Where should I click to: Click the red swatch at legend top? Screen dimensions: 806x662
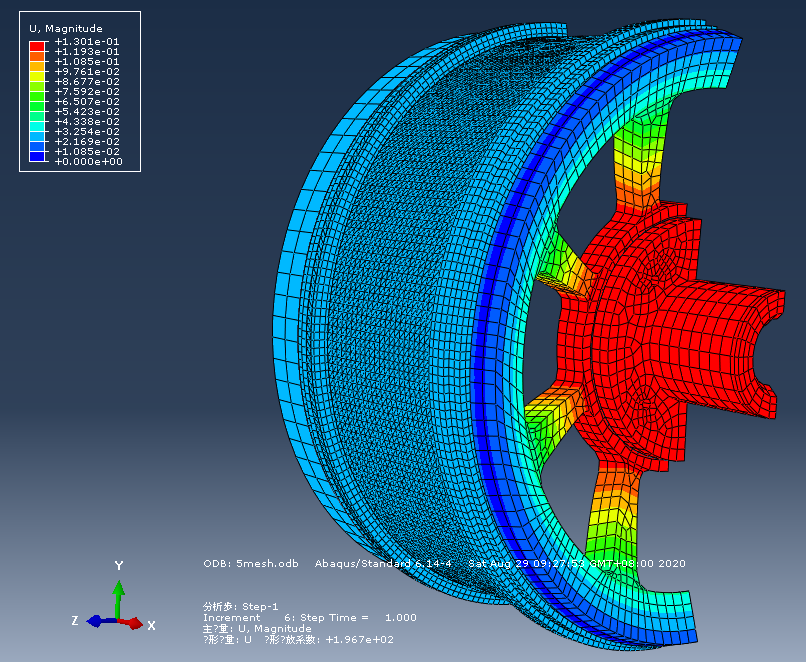click(x=37, y=46)
